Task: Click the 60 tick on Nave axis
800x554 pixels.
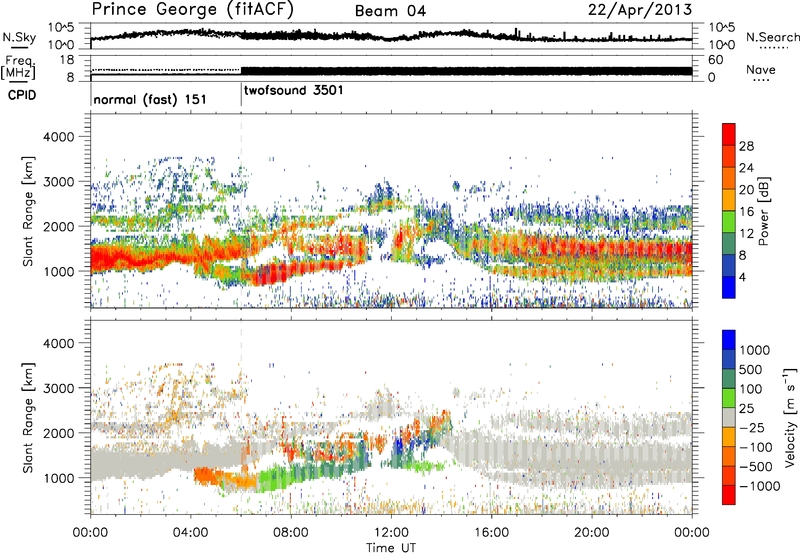Action: coord(715,60)
